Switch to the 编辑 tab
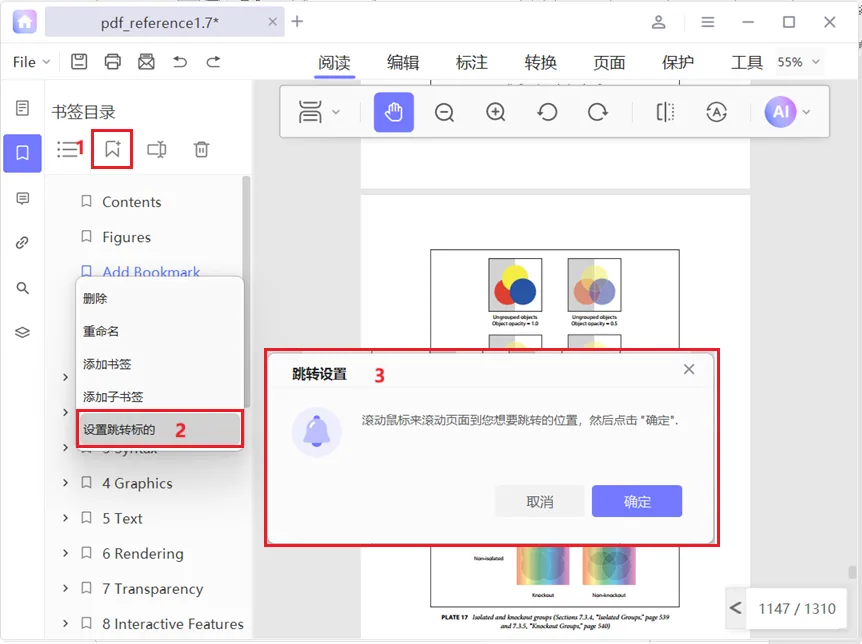 tap(403, 63)
